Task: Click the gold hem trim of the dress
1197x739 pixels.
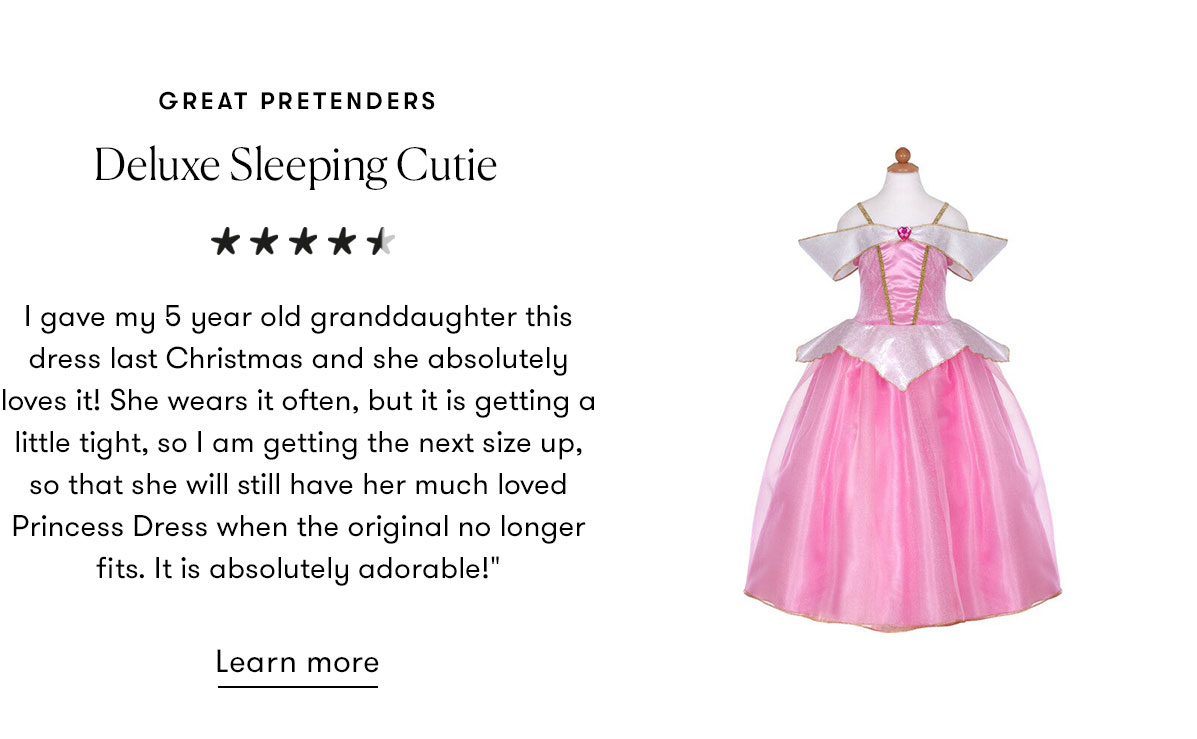Action: point(902,626)
